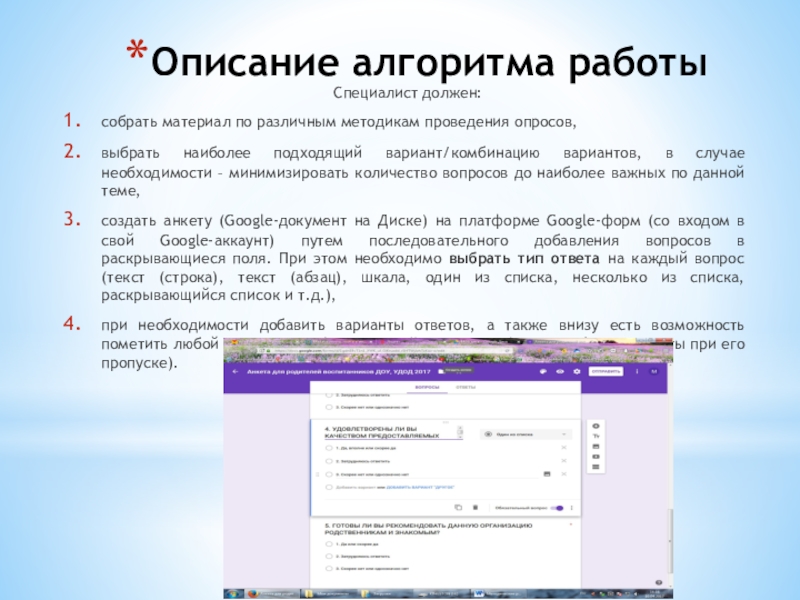Click the account avatar in the header
The height and width of the screenshot is (600, 800).
(654, 371)
